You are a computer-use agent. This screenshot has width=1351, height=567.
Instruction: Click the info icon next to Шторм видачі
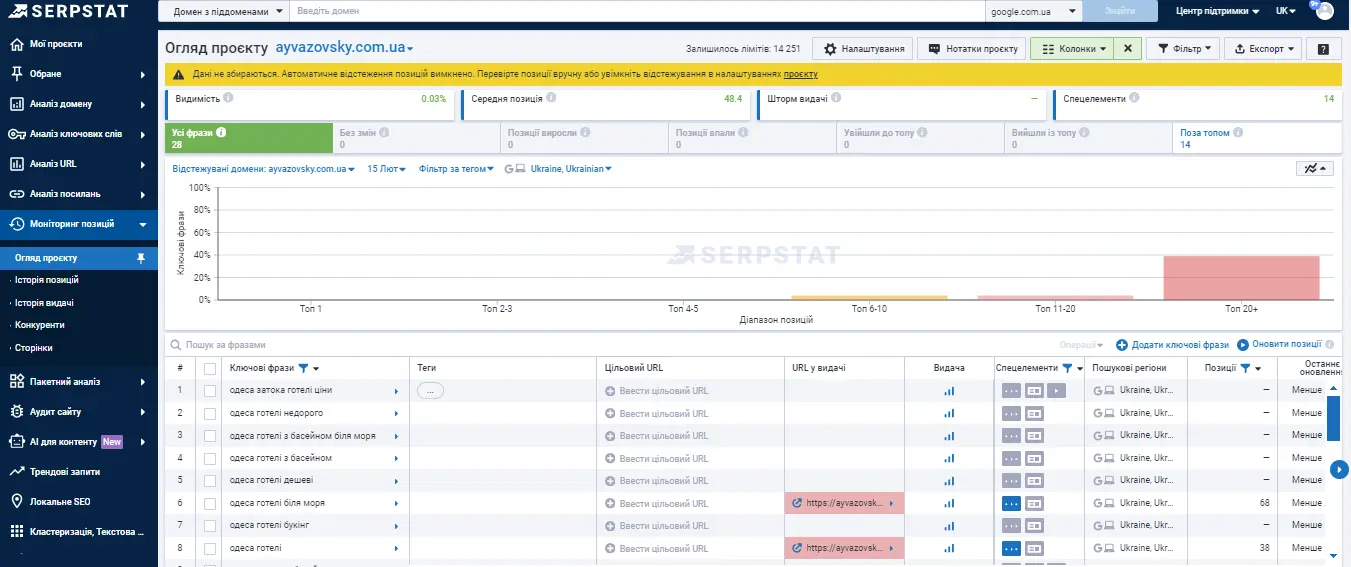[x=836, y=98]
